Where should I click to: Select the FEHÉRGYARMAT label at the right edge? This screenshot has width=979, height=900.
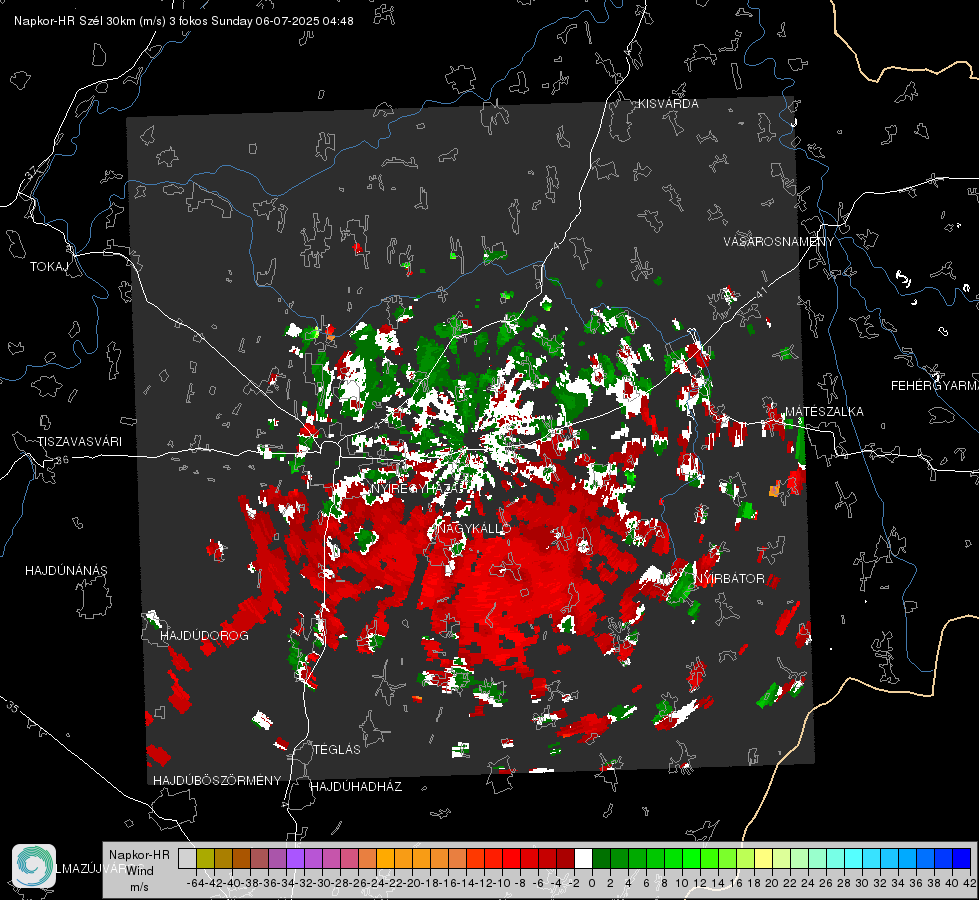934,385
